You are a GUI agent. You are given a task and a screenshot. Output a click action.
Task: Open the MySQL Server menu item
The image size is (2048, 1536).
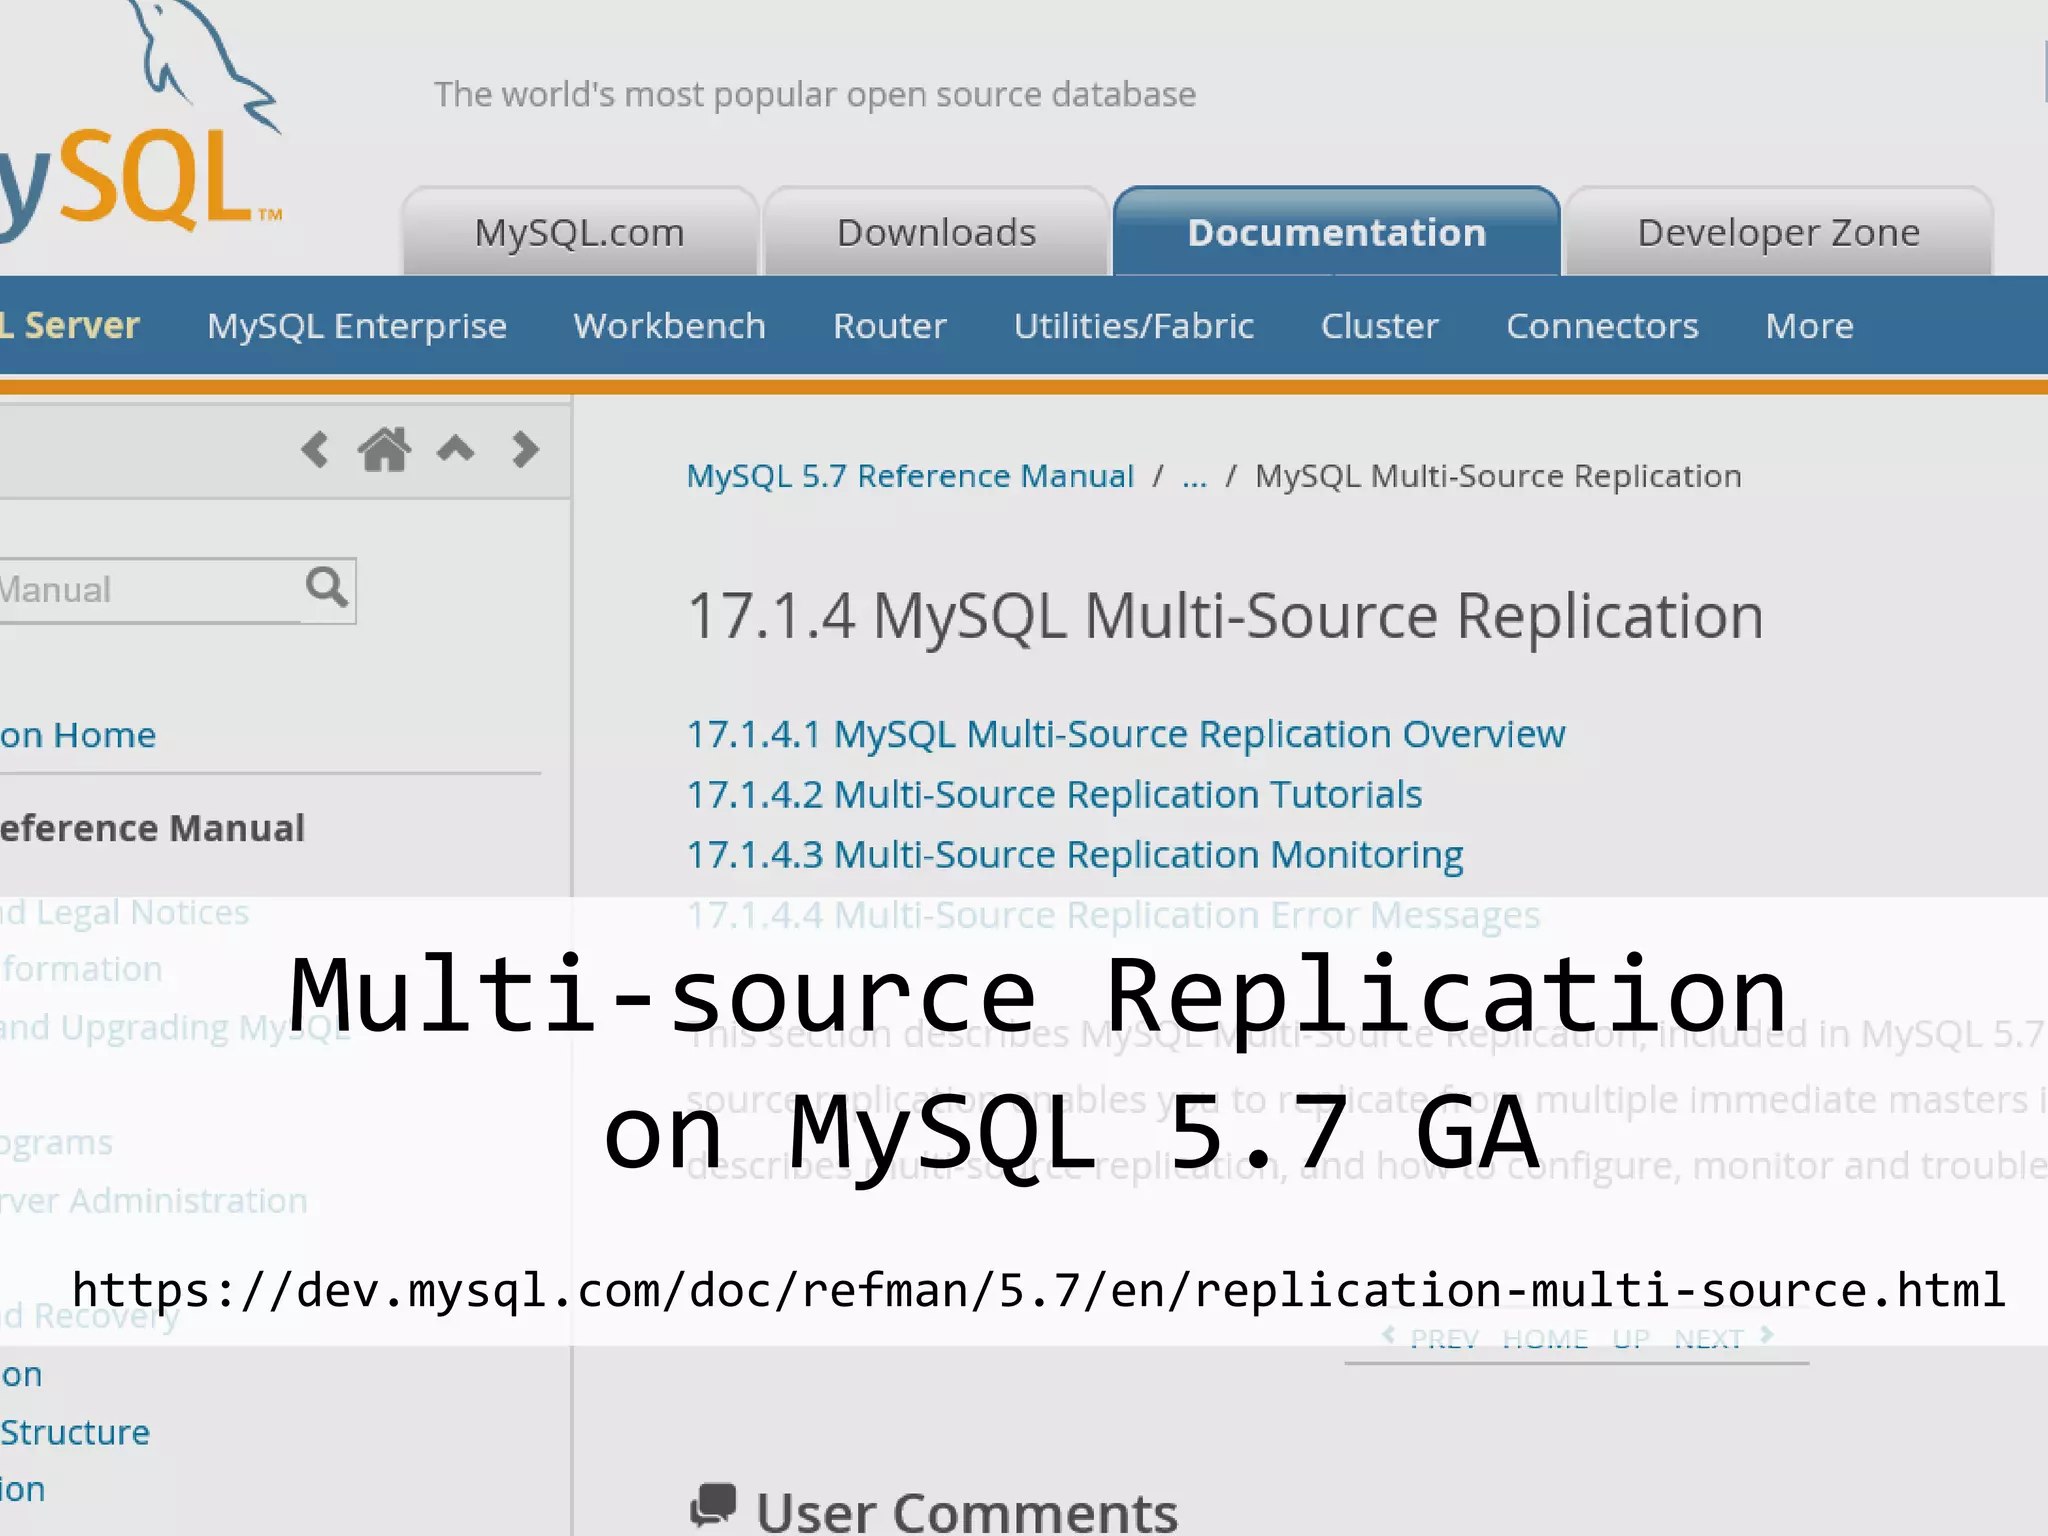(70, 326)
